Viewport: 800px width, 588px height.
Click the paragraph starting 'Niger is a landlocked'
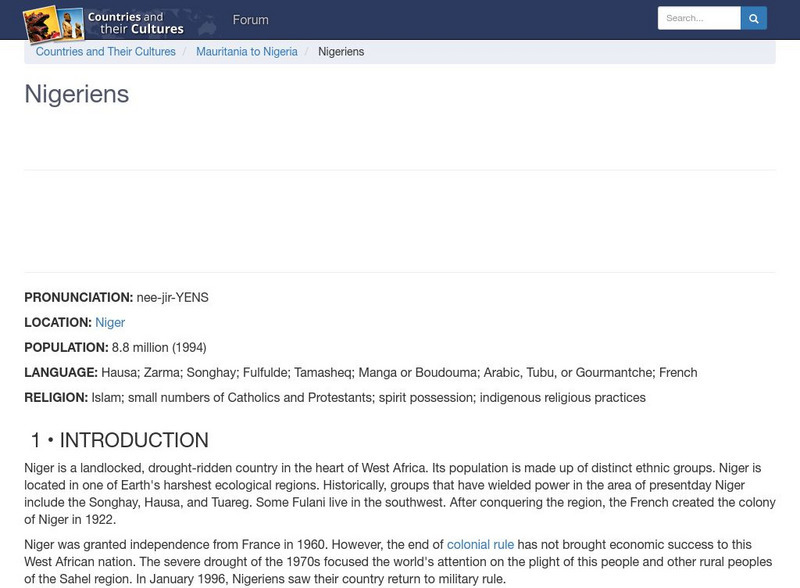(x=392, y=494)
